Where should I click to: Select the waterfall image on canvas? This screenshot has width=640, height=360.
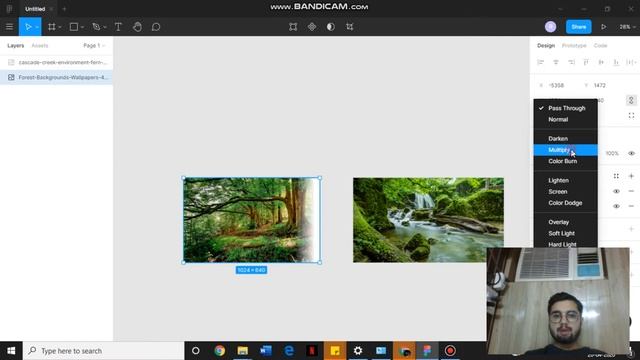(x=428, y=220)
